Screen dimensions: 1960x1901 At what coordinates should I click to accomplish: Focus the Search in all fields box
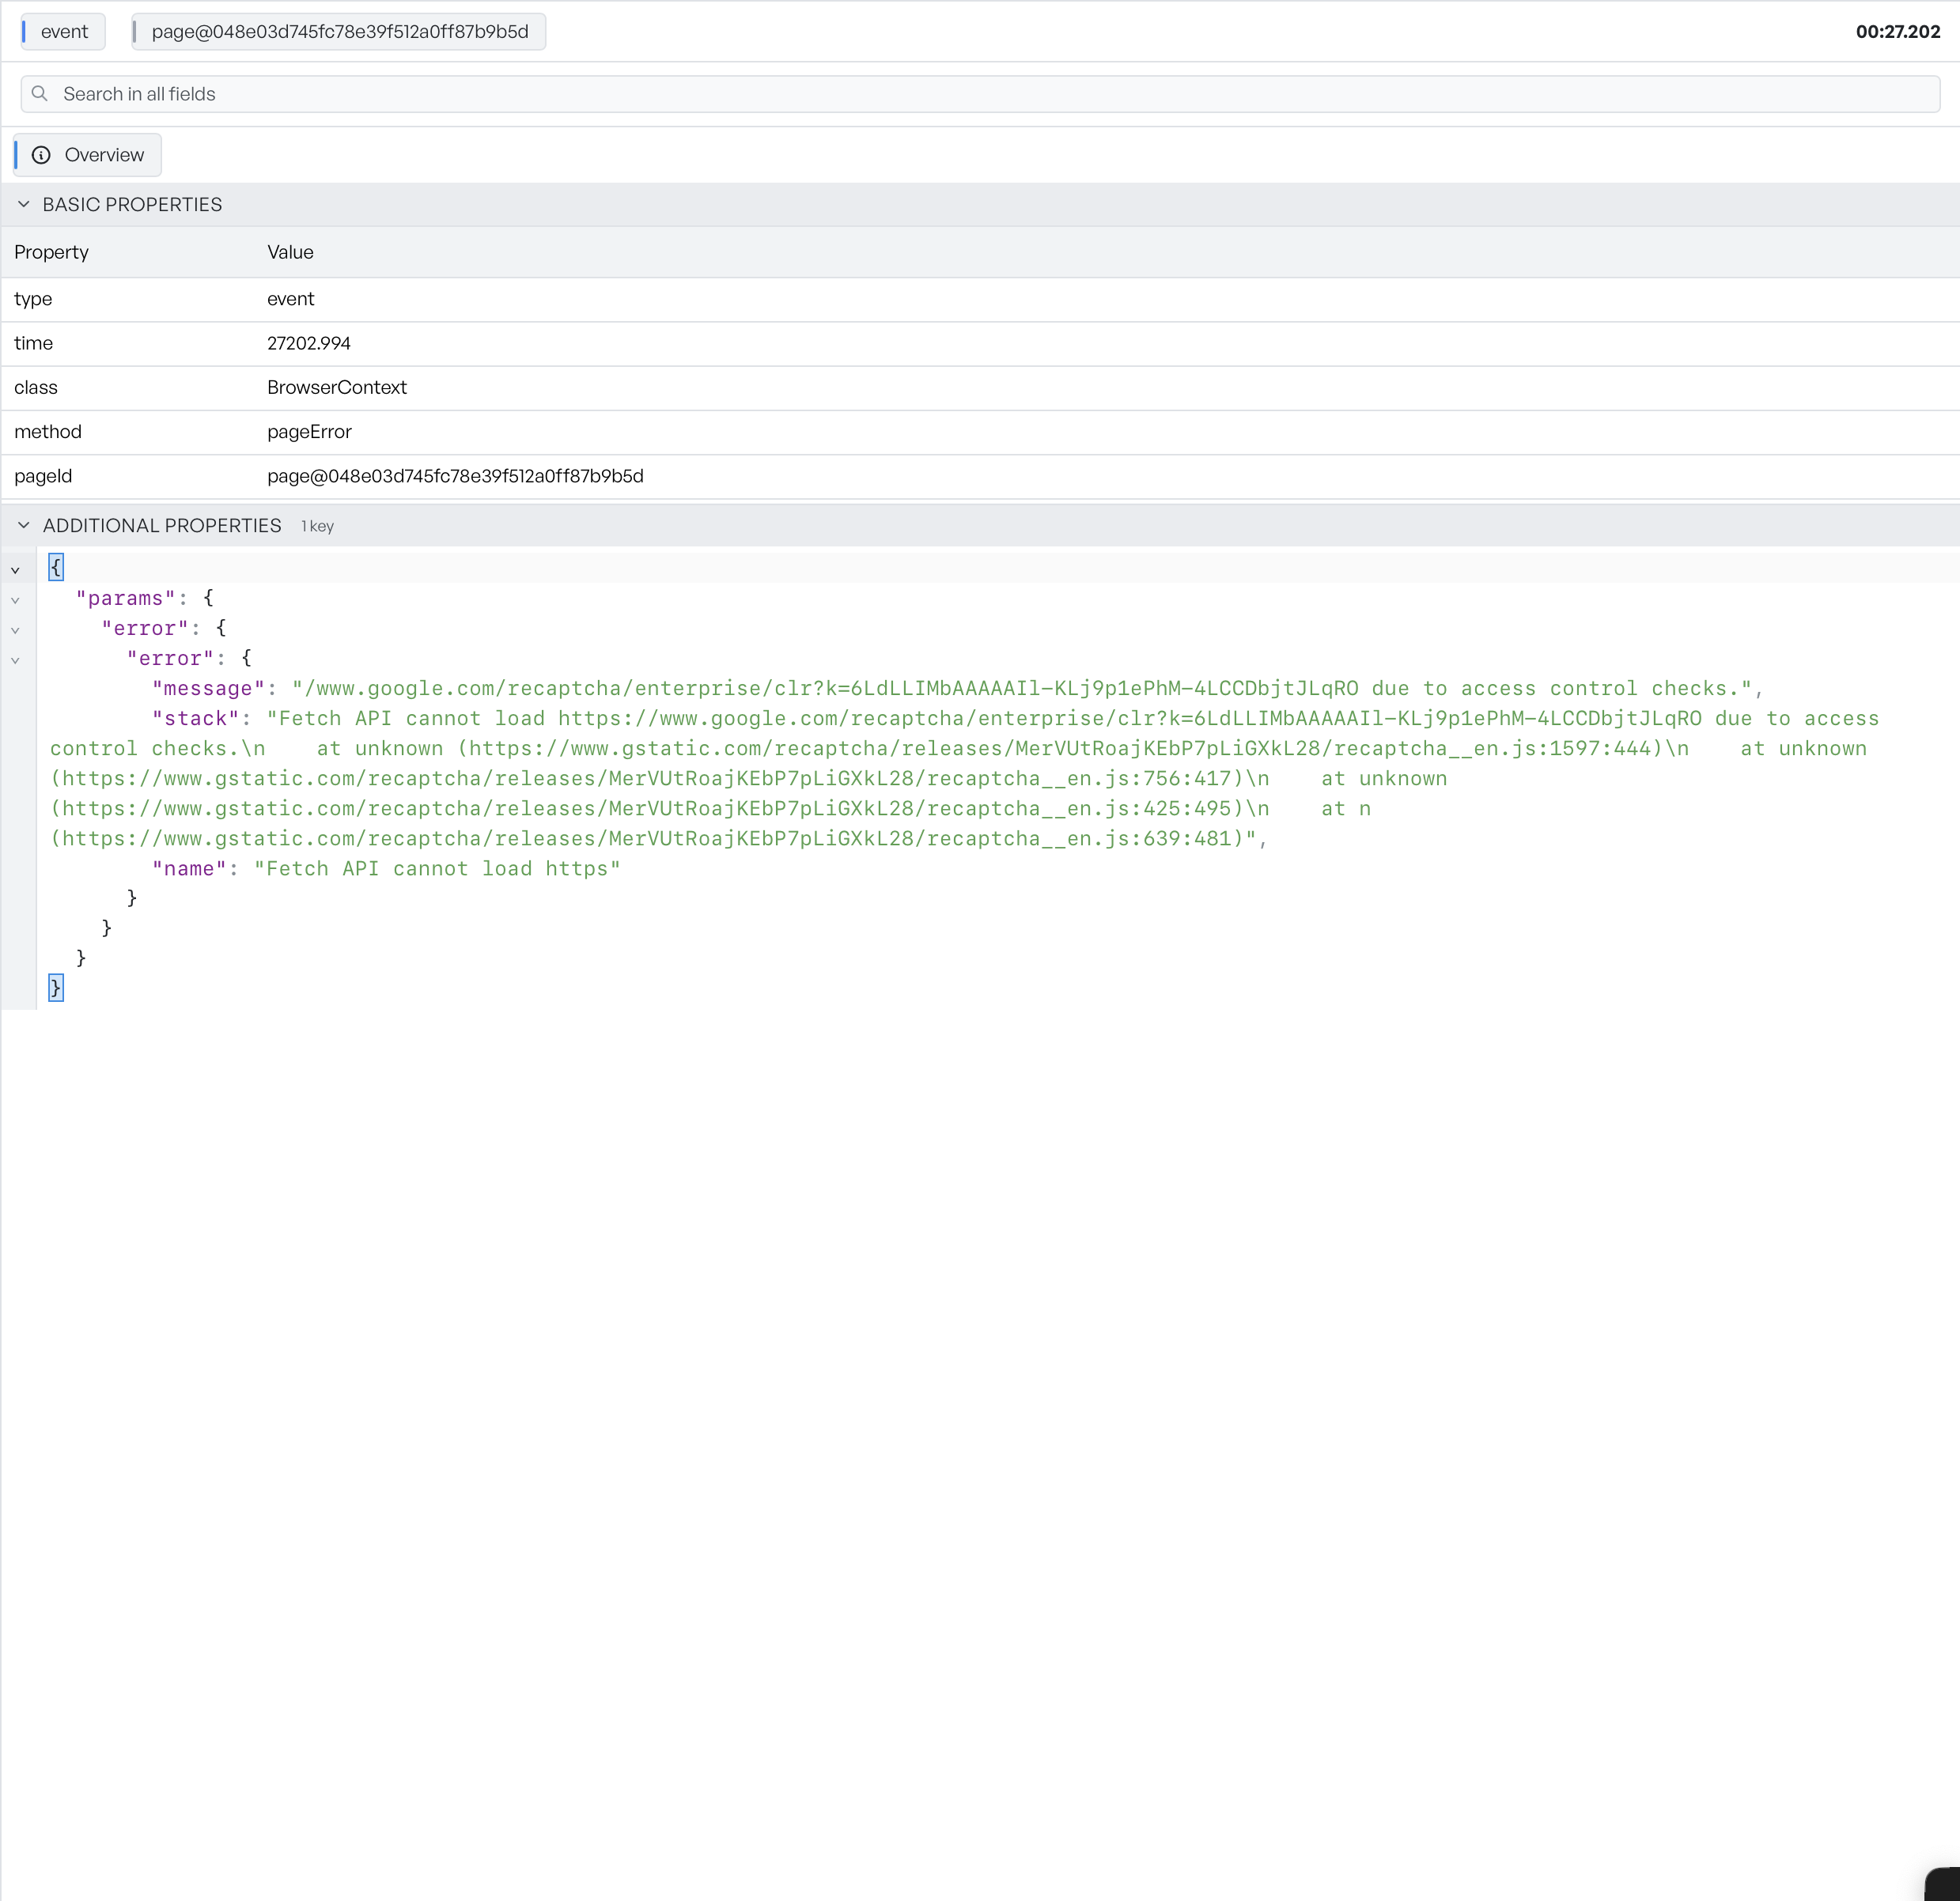pyautogui.click(x=980, y=94)
